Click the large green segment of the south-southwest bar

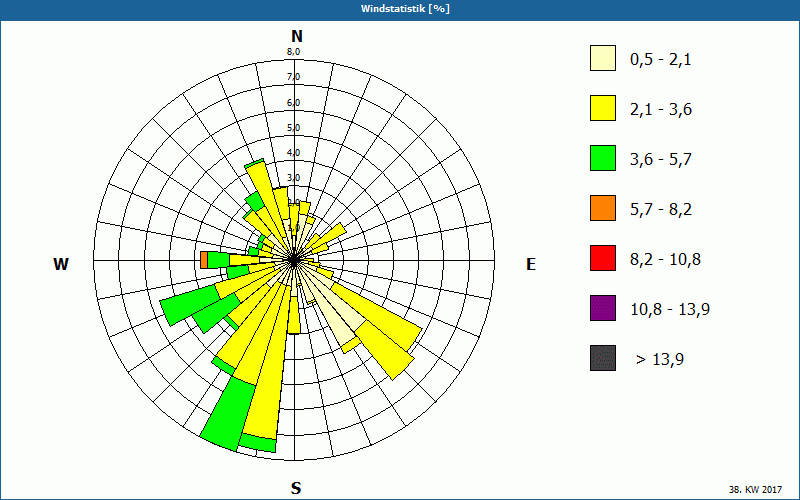coord(228,413)
